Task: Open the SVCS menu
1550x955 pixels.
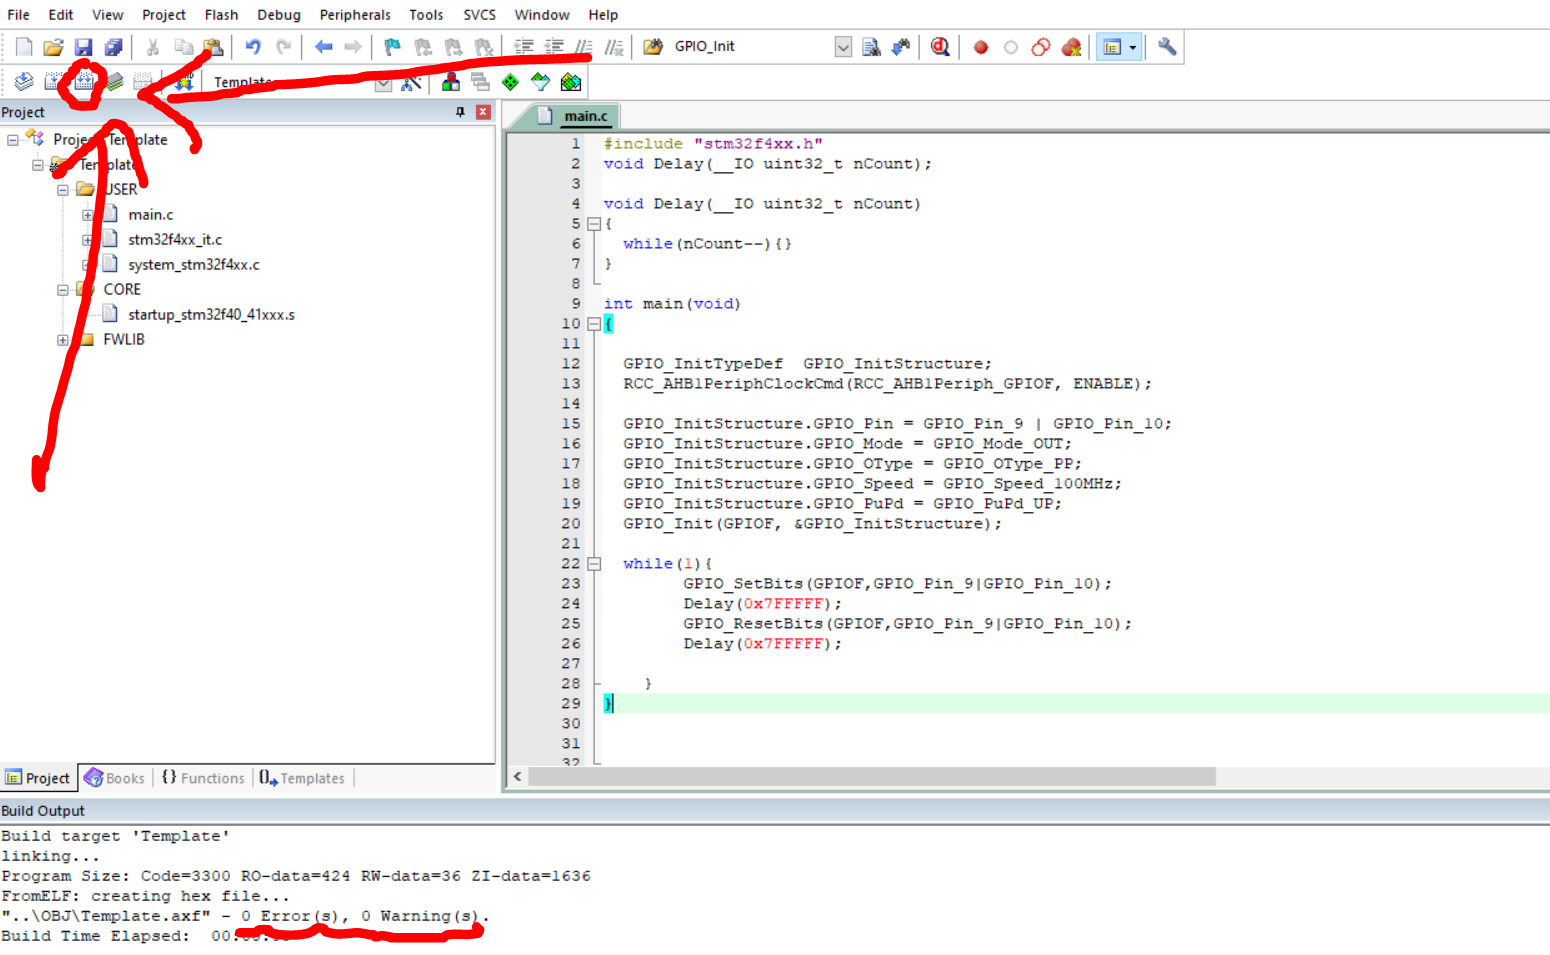Action: pos(479,15)
